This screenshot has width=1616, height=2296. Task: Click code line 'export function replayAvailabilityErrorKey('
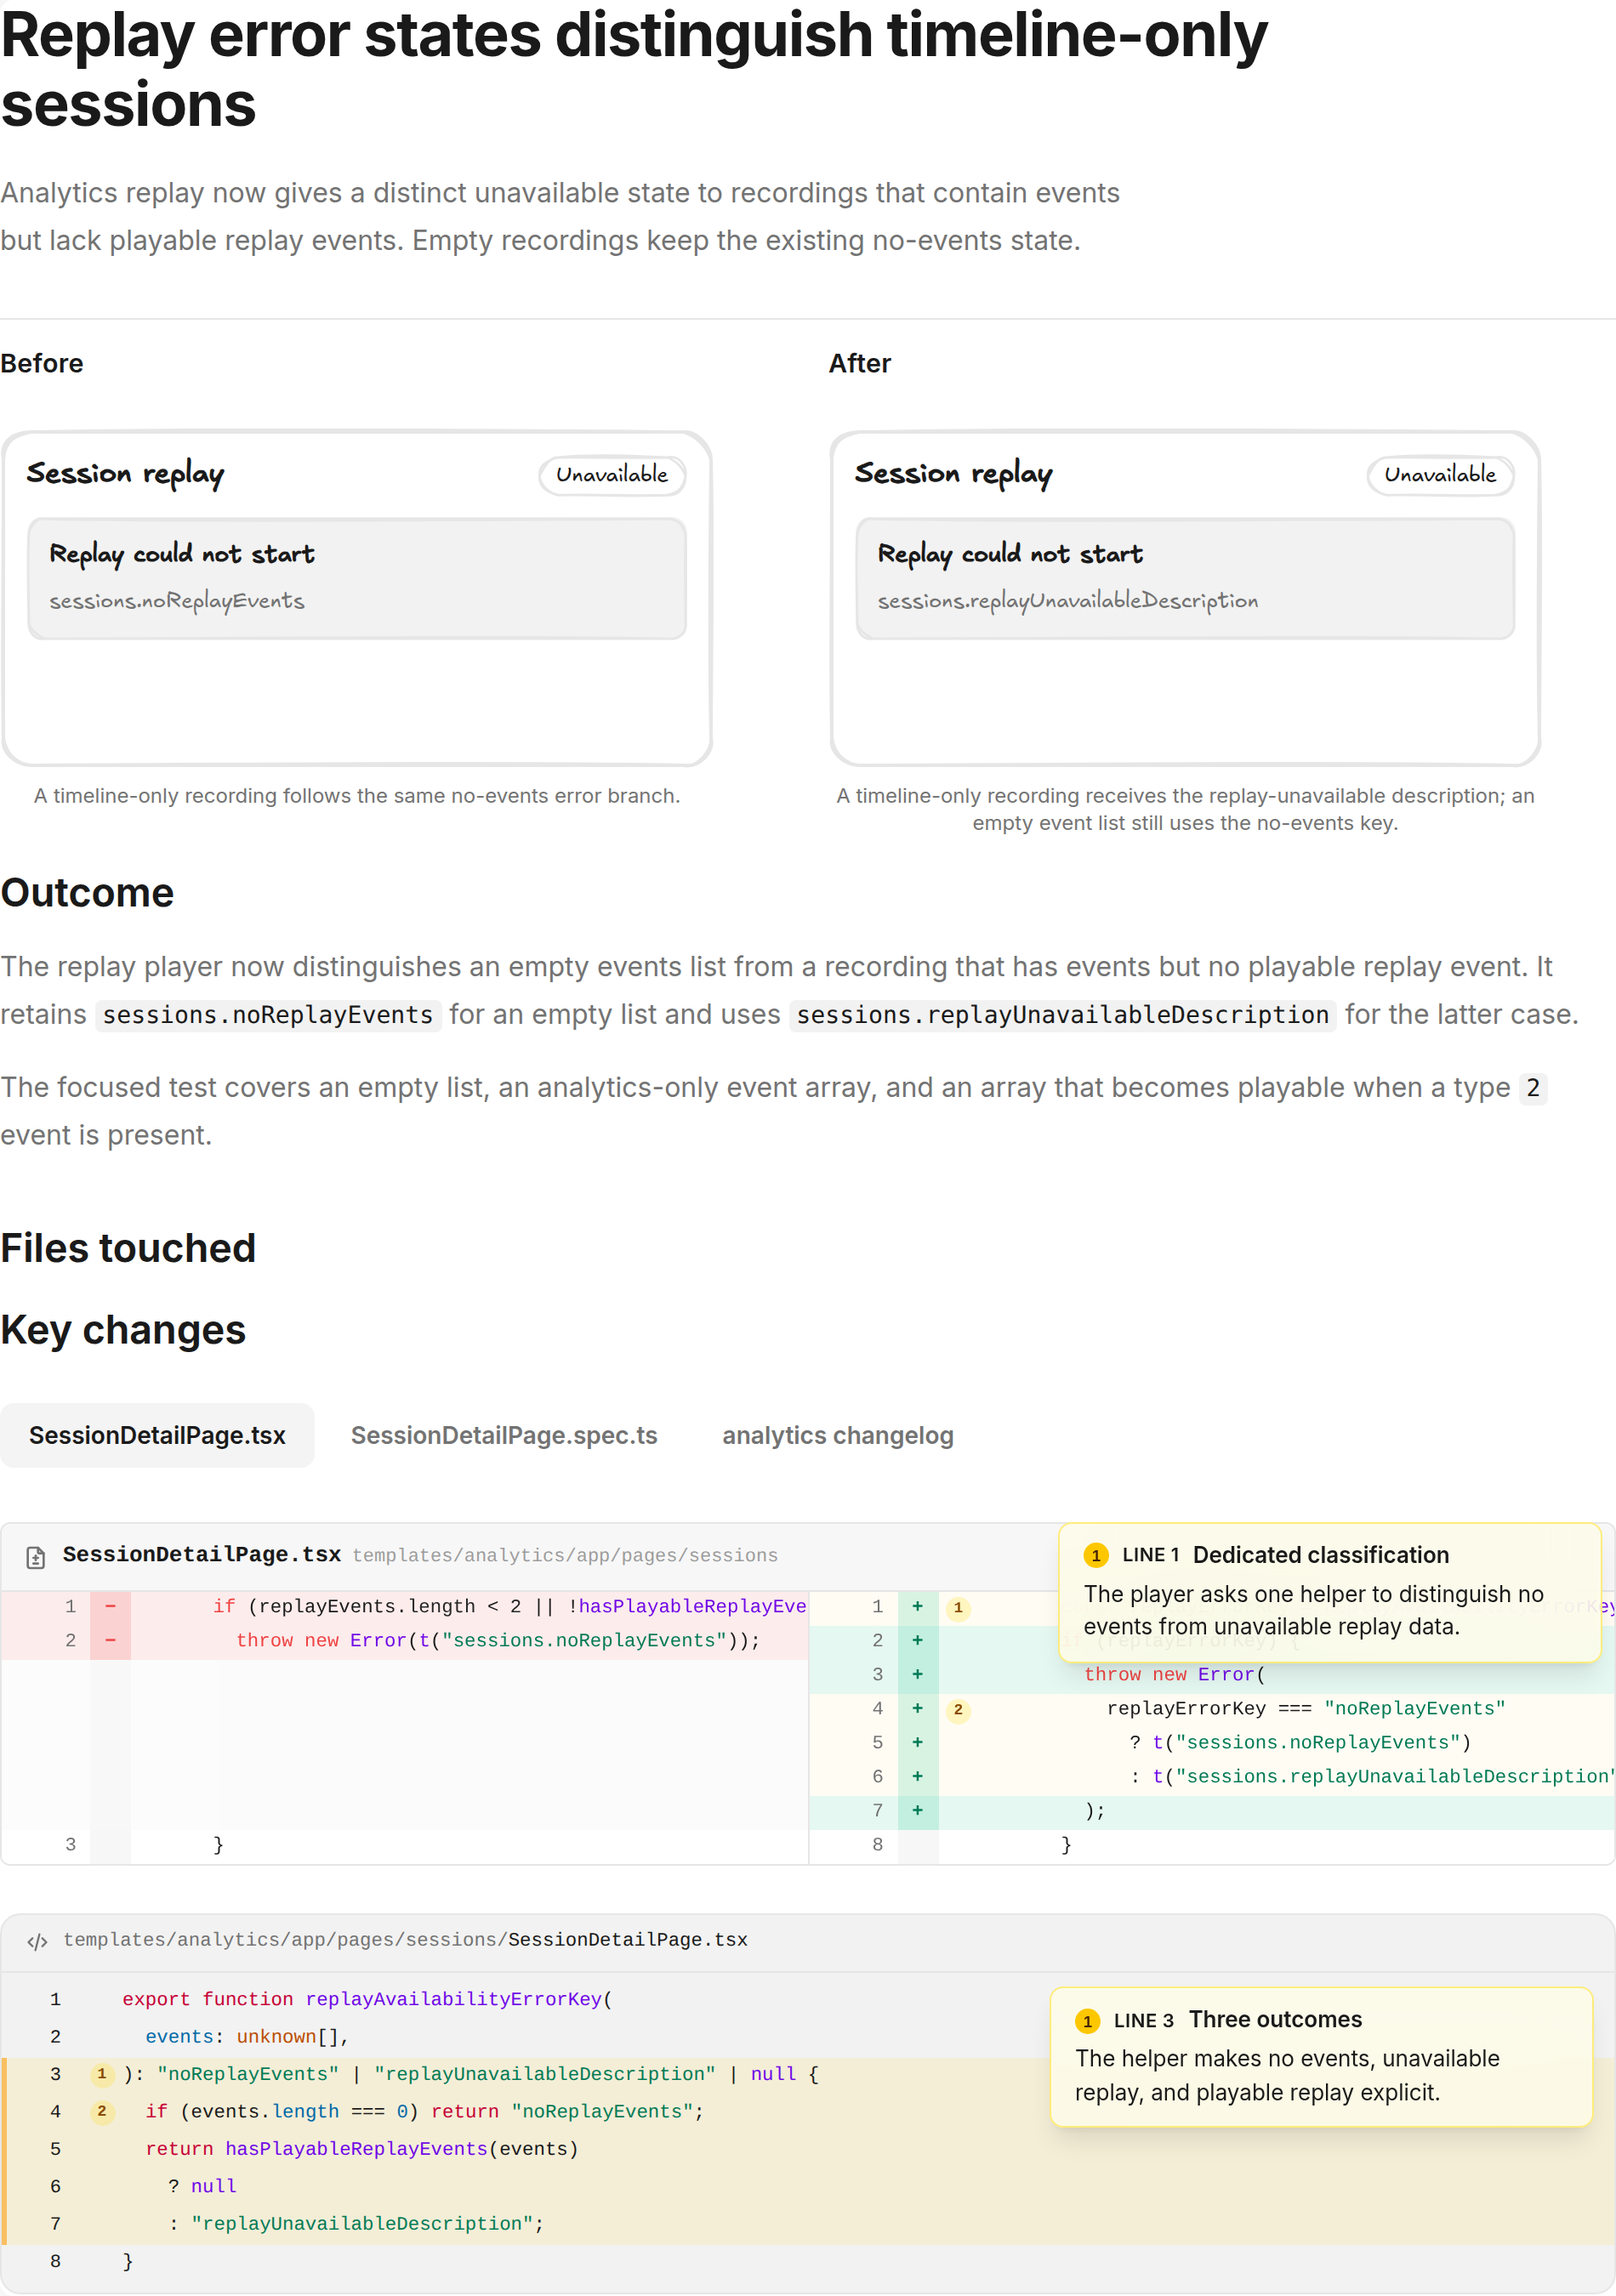tap(367, 1999)
